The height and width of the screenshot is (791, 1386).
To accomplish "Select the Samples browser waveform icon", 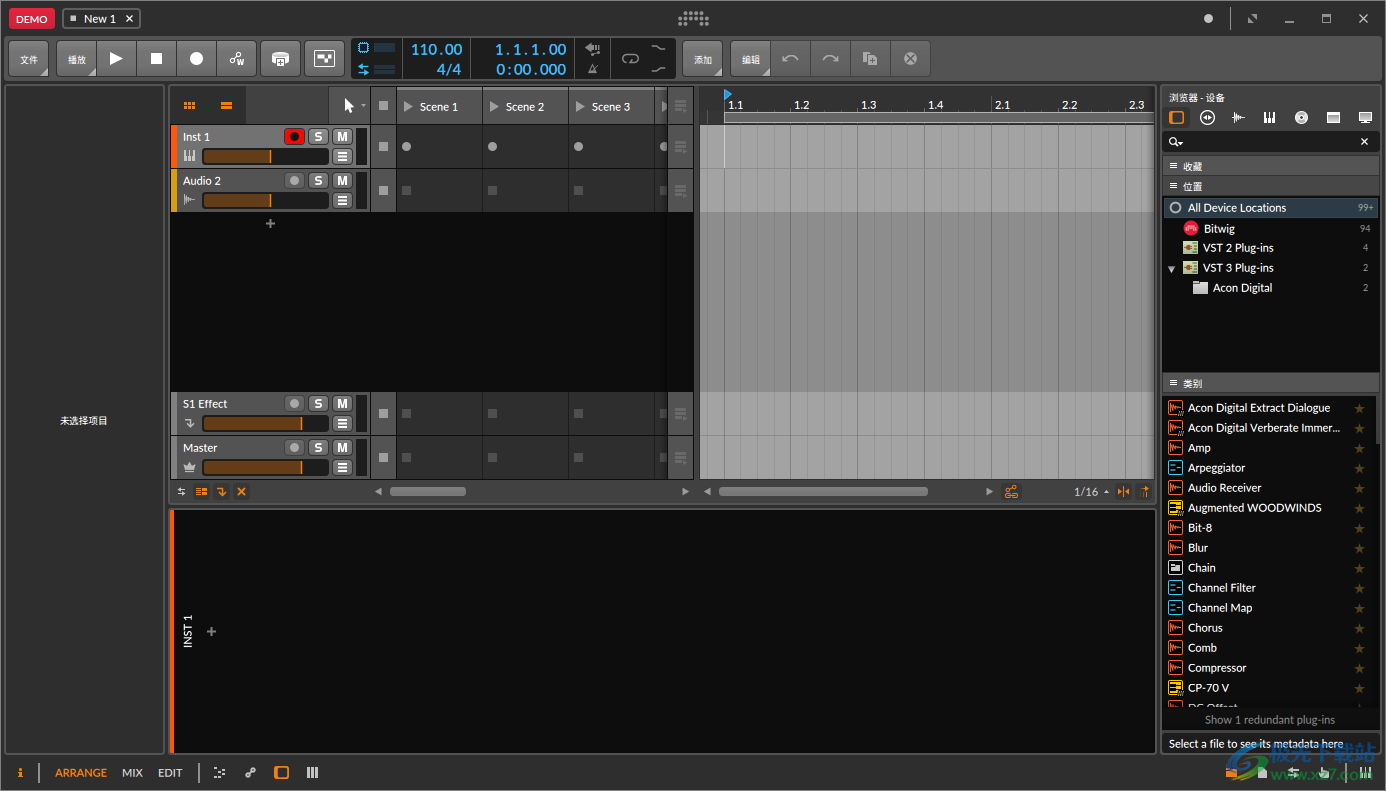I will click(1238, 117).
